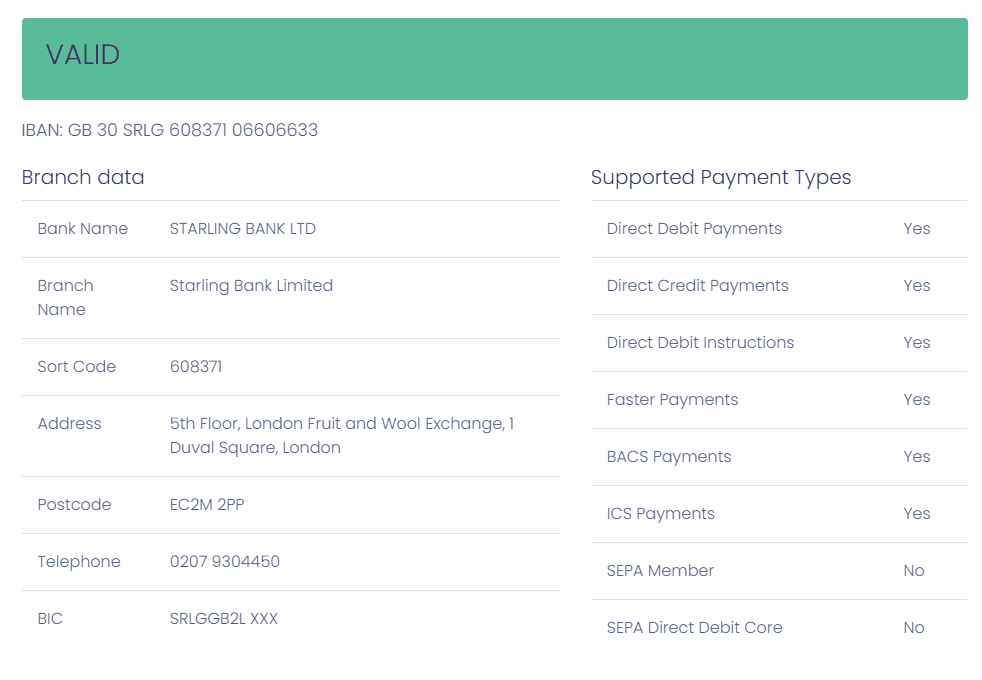
Task: Select the sort code value 608371
Action: (x=196, y=367)
